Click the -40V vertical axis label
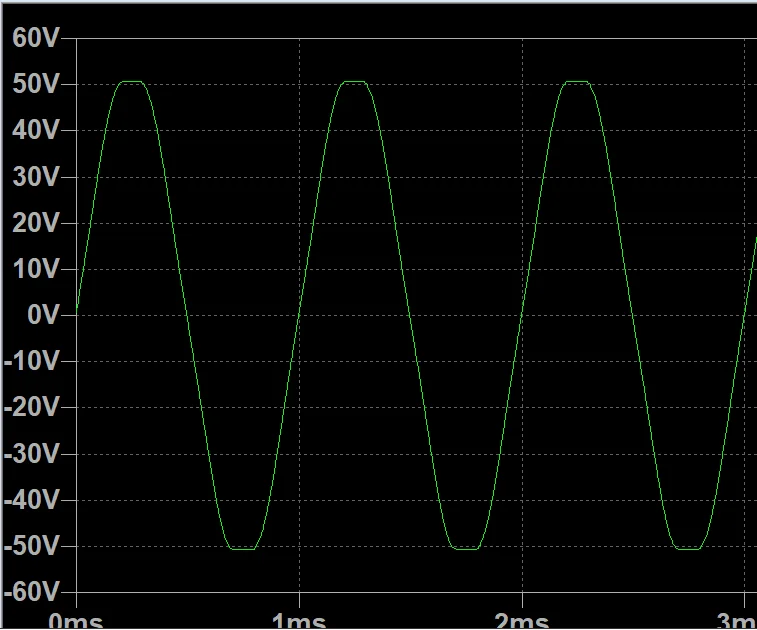 pos(33,500)
